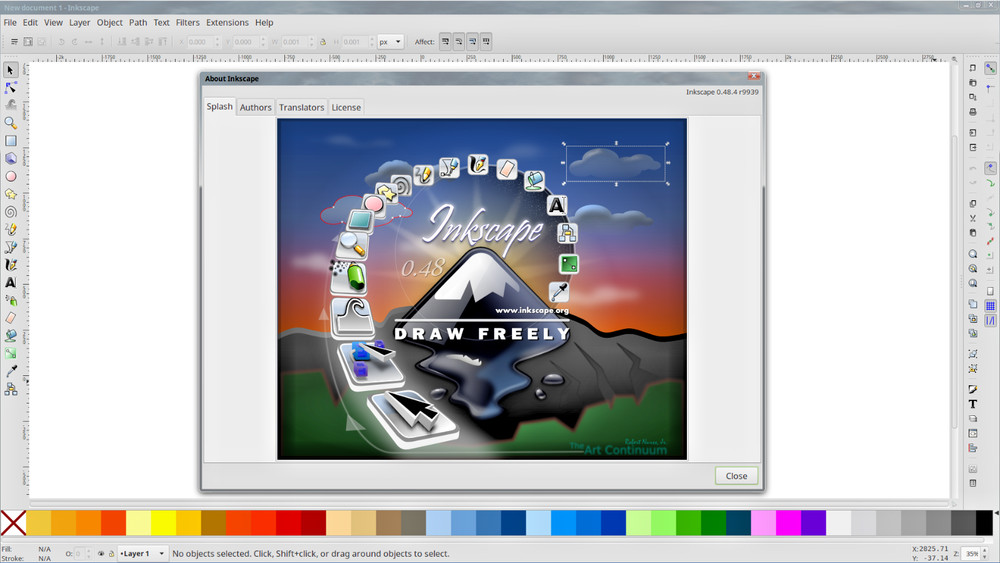Toggle the snapping enable button
This screenshot has height=563, width=1000.
click(990, 68)
